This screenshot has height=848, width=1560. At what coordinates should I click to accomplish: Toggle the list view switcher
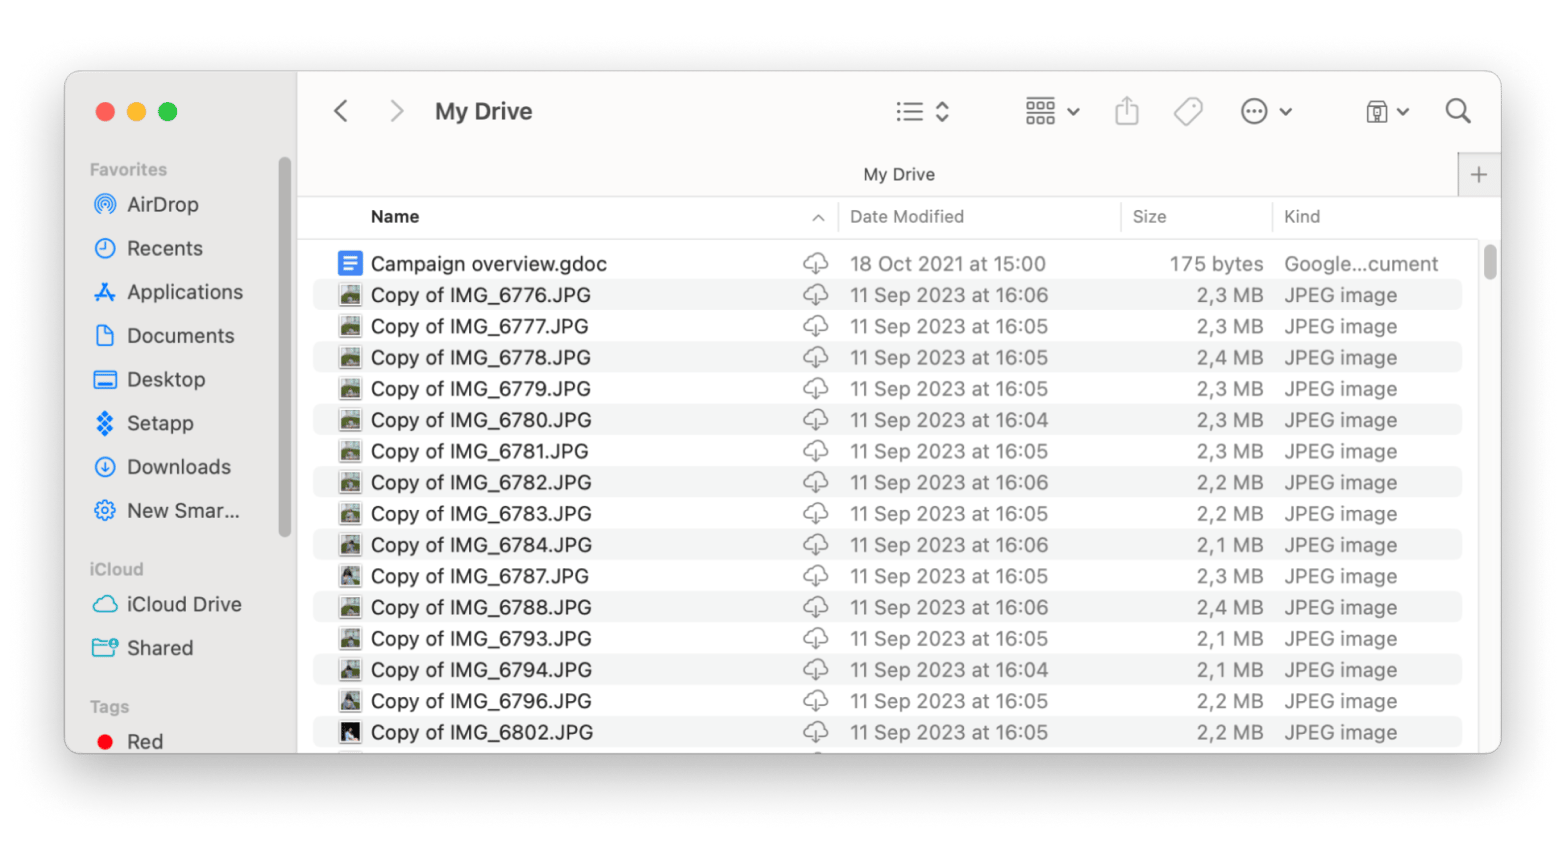(x=921, y=111)
